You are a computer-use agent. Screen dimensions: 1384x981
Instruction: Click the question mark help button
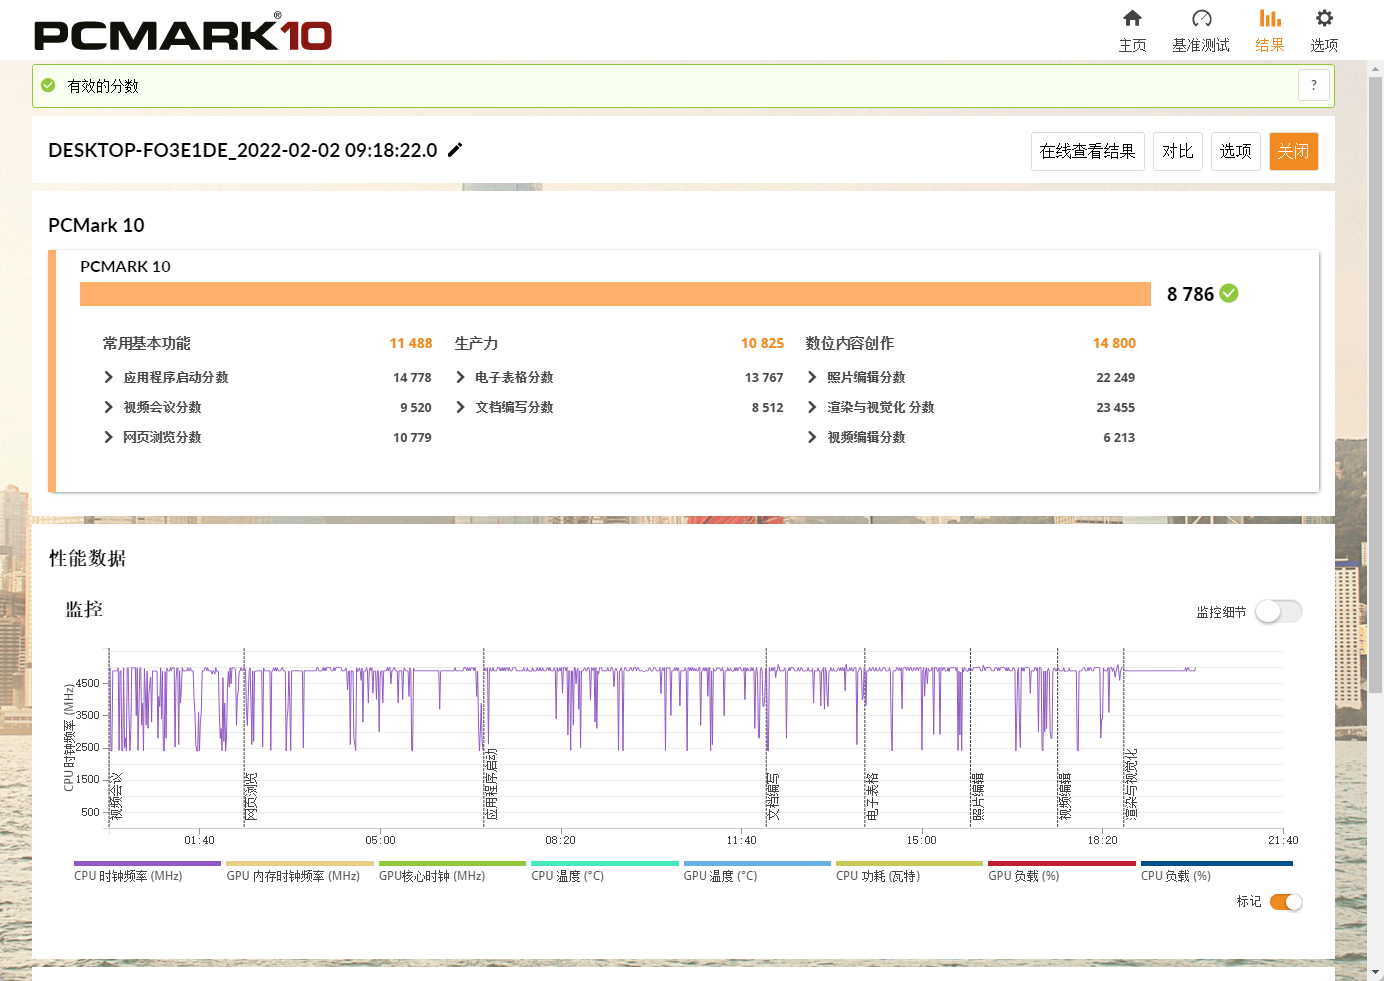pos(1314,85)
